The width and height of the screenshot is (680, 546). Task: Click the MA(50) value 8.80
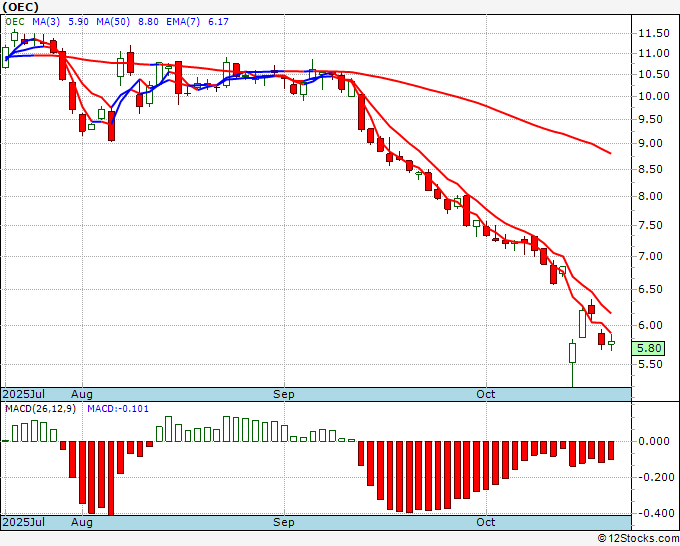148,22
